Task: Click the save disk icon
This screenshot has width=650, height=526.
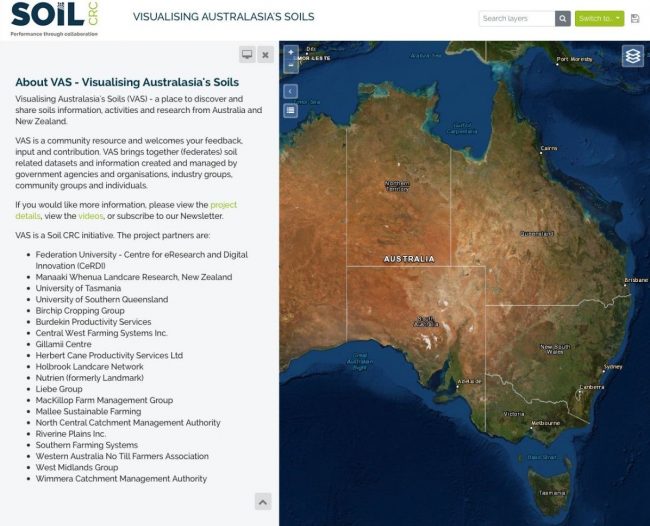Action: 635,18
